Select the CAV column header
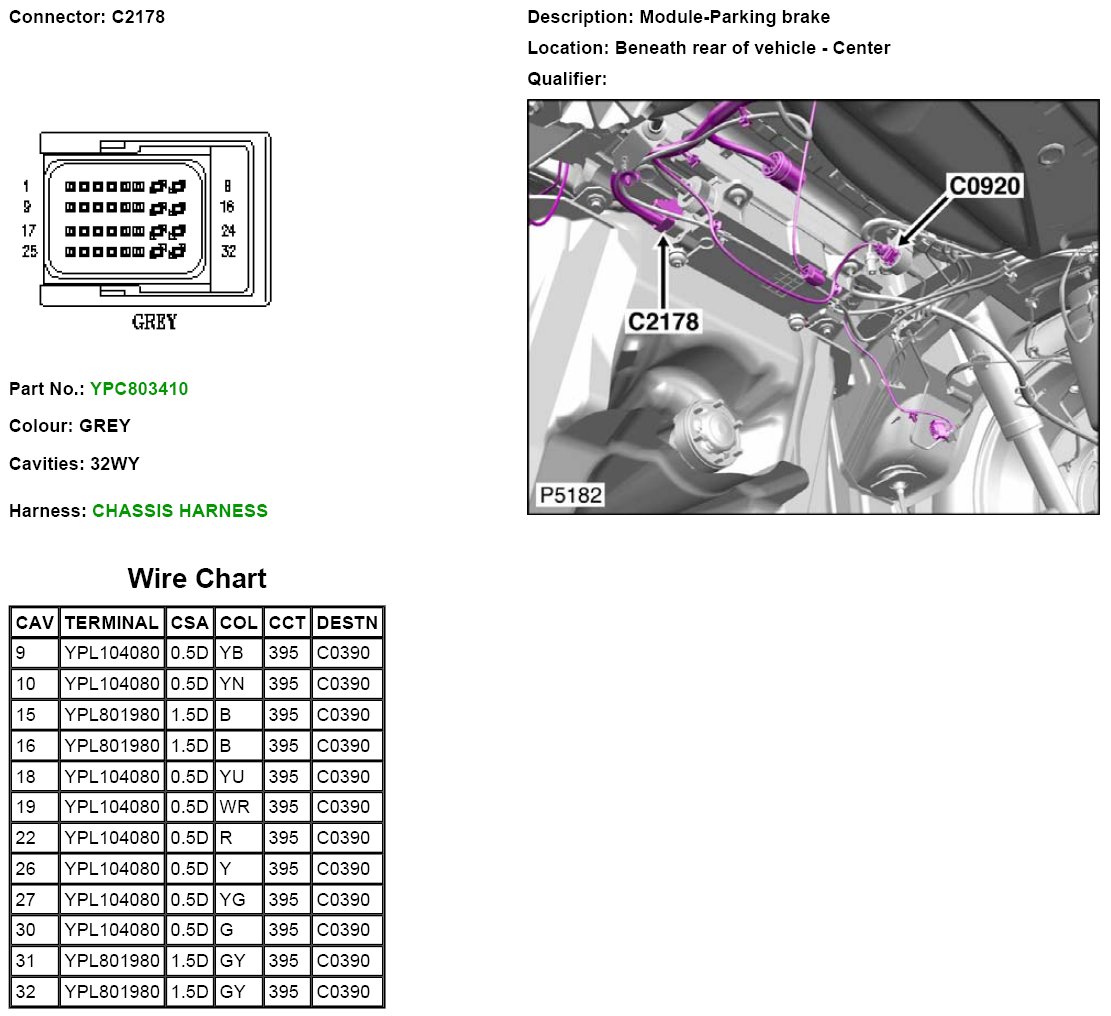 (x=34, y=623)
